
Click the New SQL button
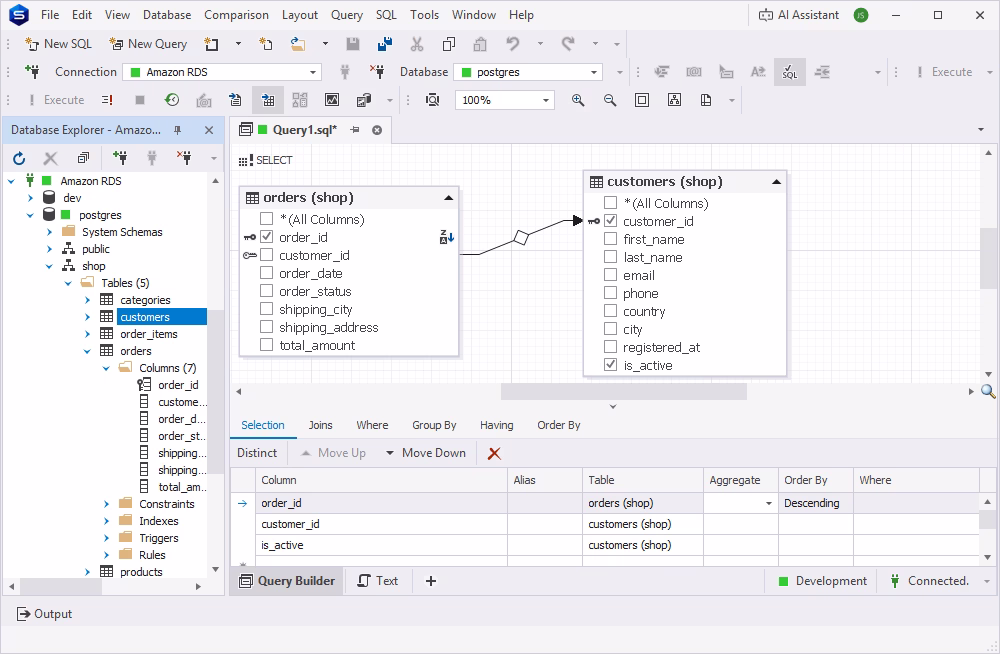59,44
